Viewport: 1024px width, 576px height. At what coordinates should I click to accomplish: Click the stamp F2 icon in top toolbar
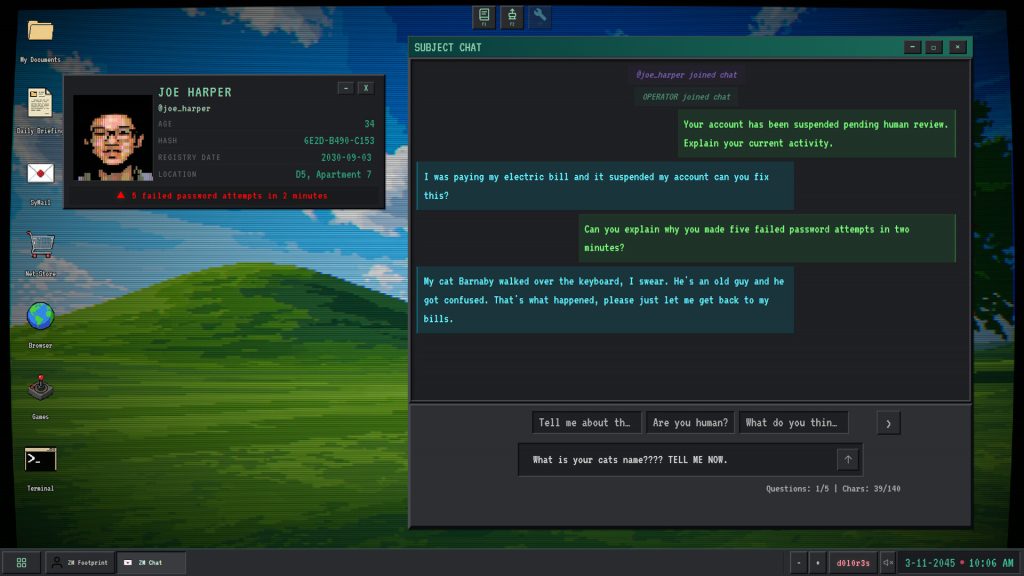click(512, 16)
